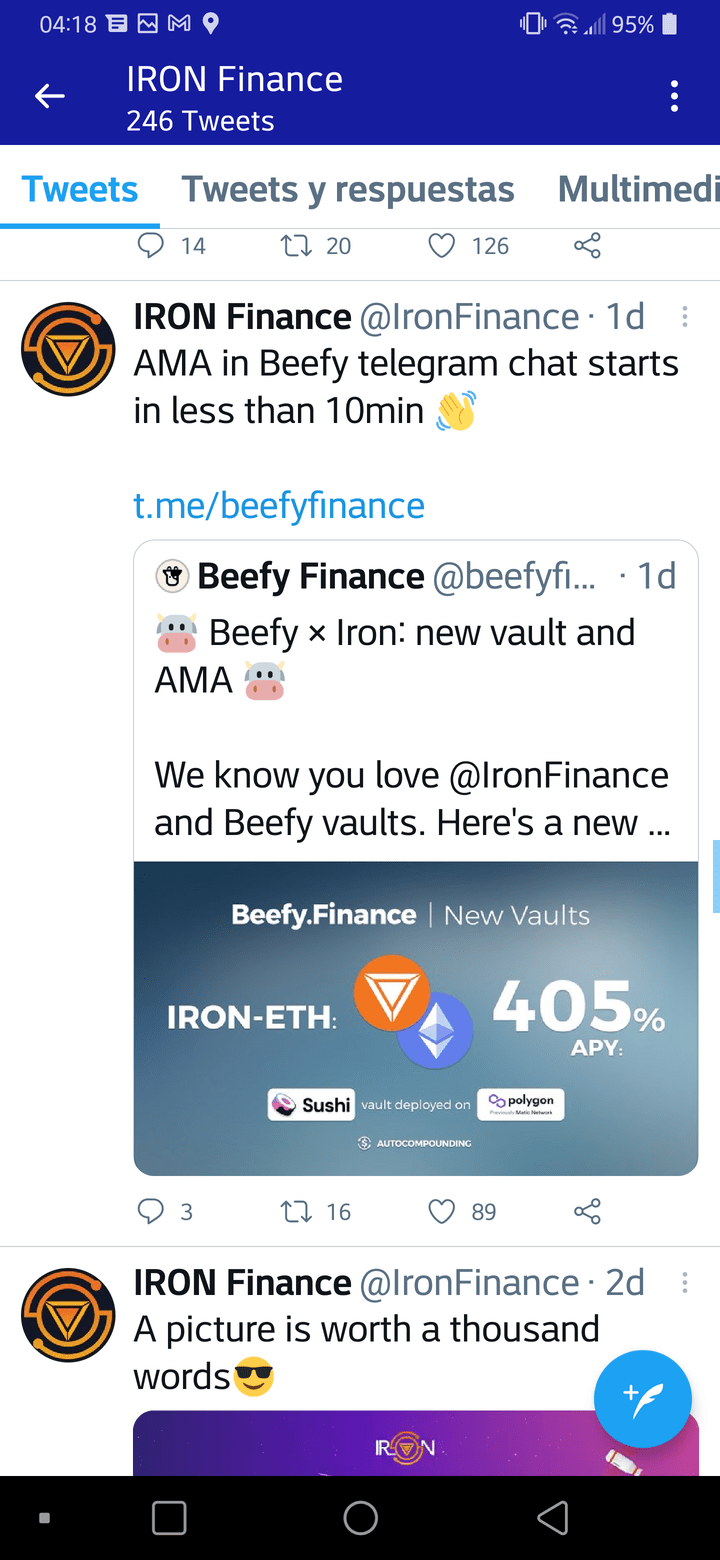This screenshot has width=720, height=1560.
Task: Open the t.me/beefyfinance link
Action: 279,505
